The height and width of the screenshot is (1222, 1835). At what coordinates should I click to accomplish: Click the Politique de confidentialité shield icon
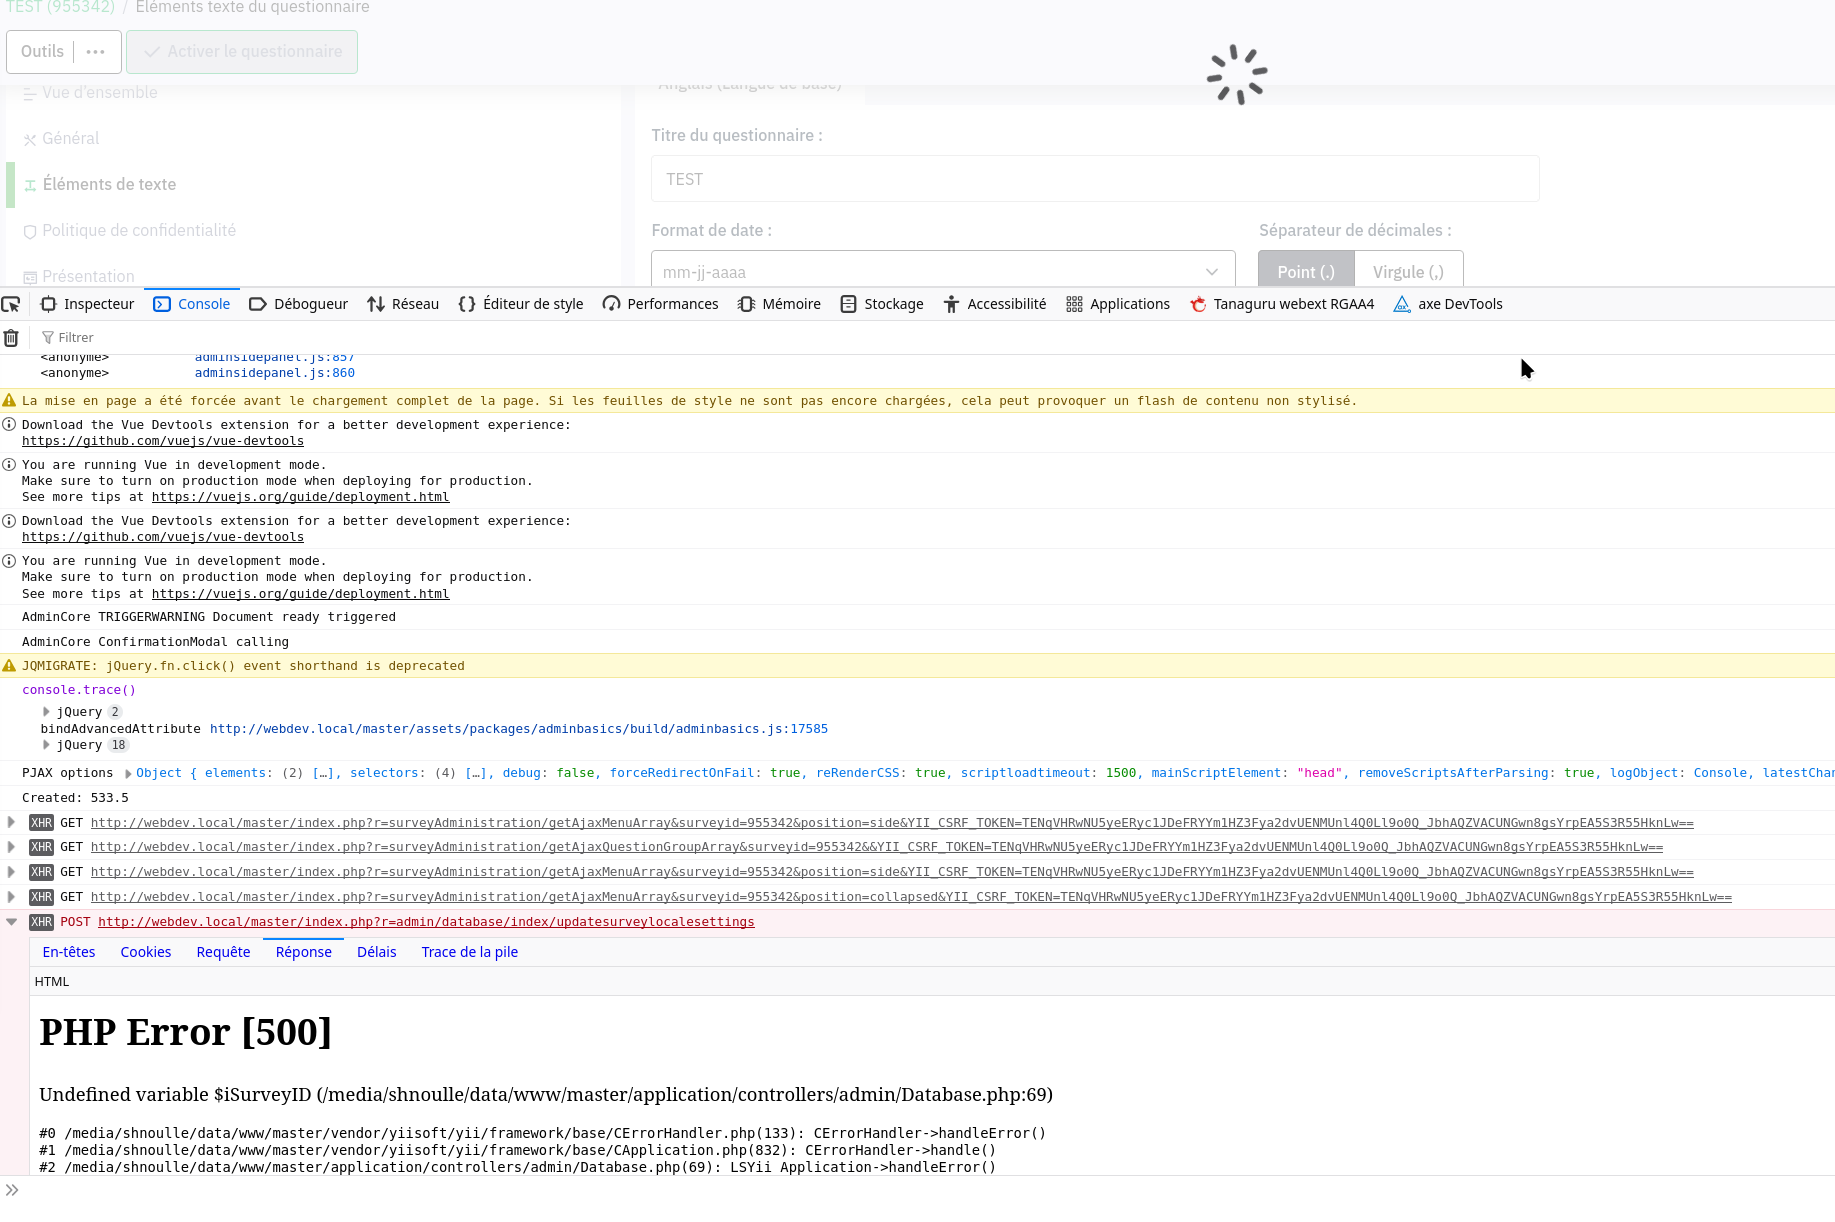pyautogui.click(x=30, y=231)
